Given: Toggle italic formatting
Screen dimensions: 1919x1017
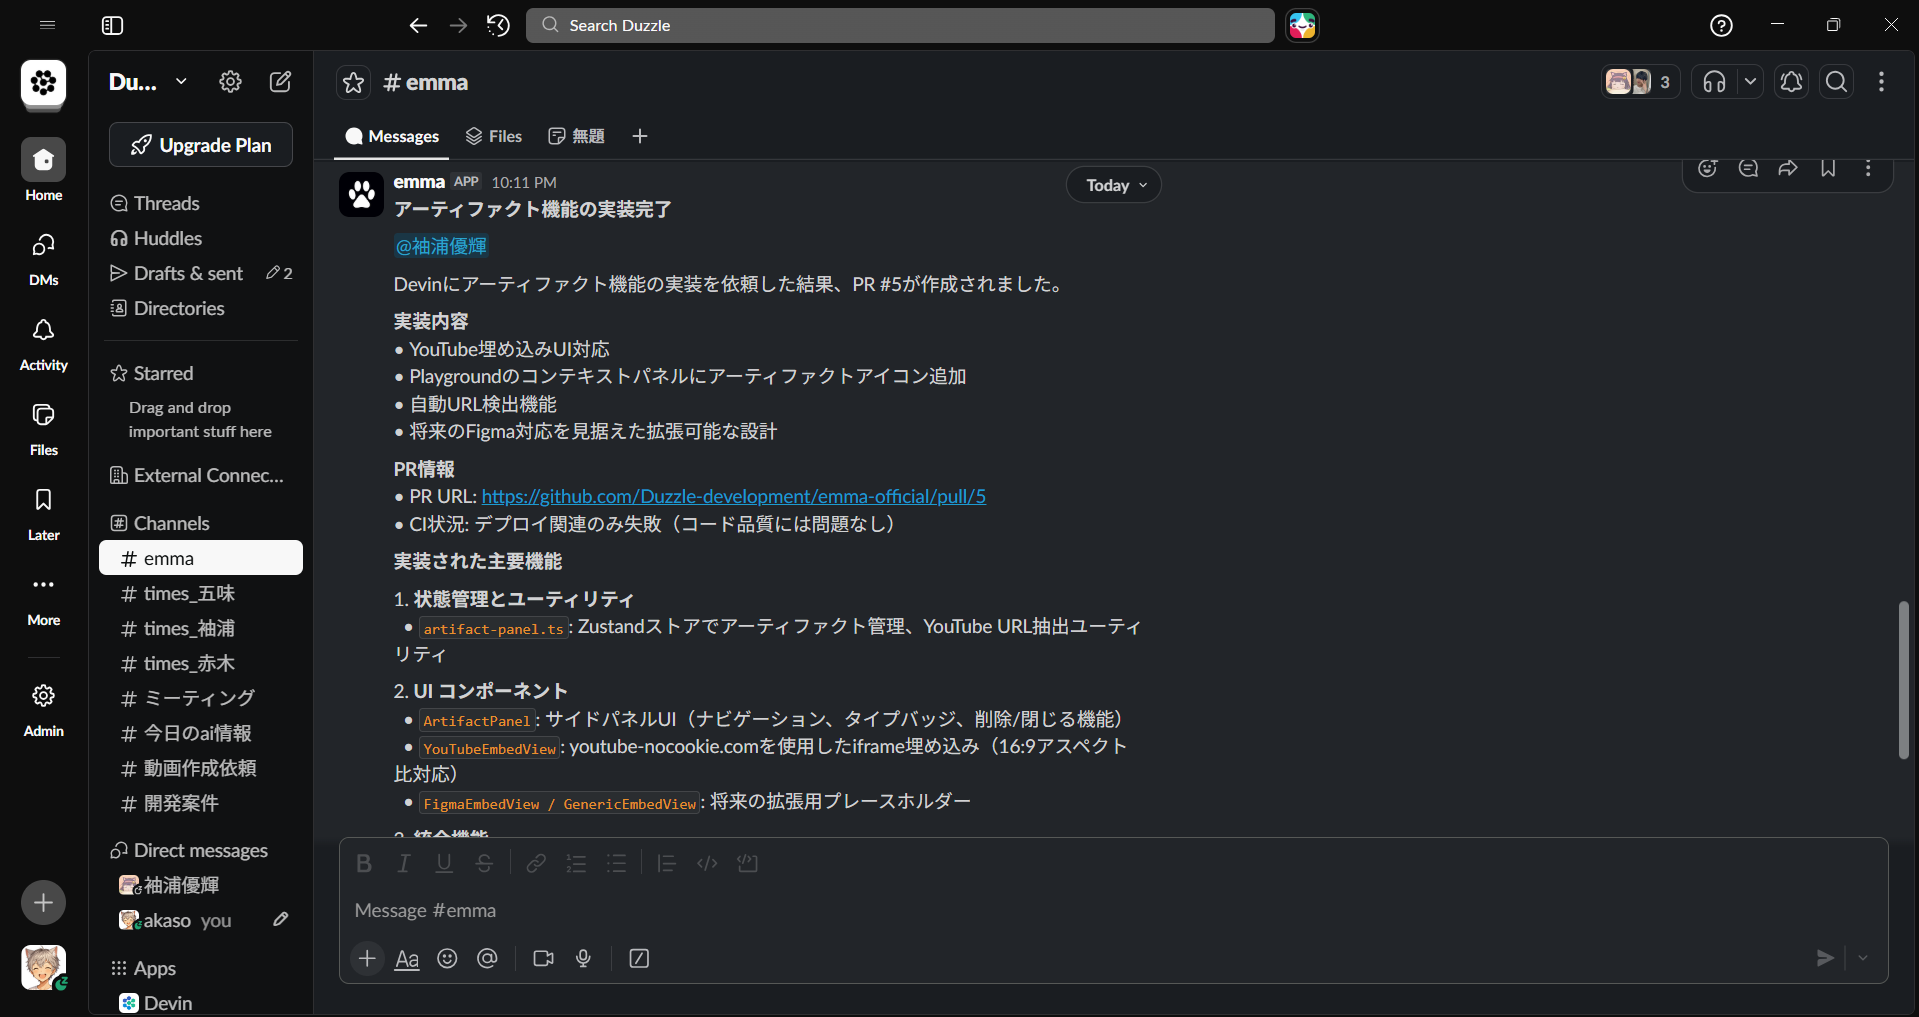Looking at the screenshot, I should tap(404, 863).
